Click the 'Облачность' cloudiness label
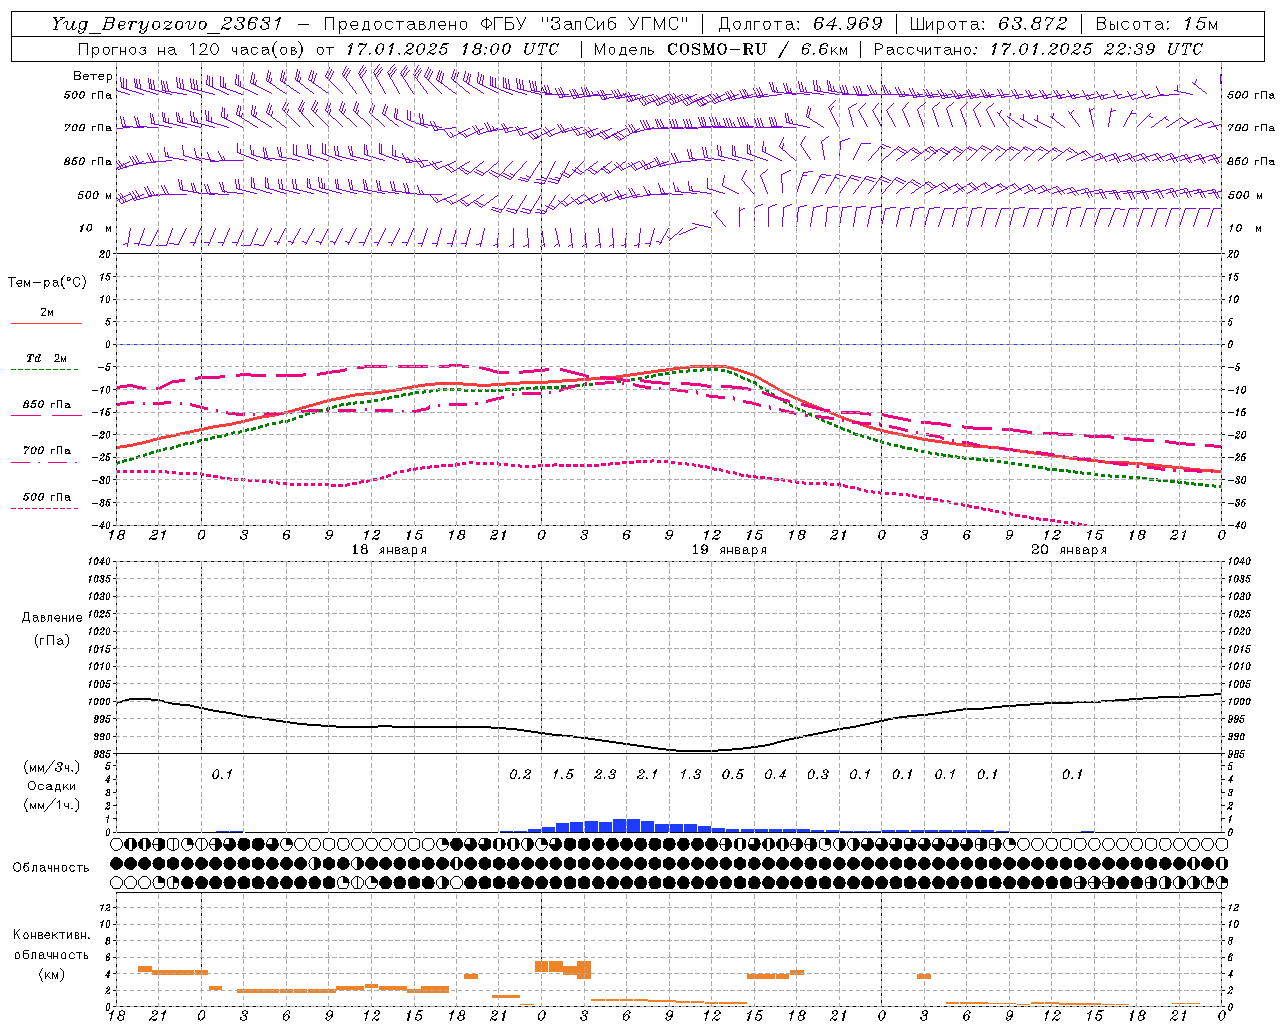1280x1024 pixels. click(51, 868)
